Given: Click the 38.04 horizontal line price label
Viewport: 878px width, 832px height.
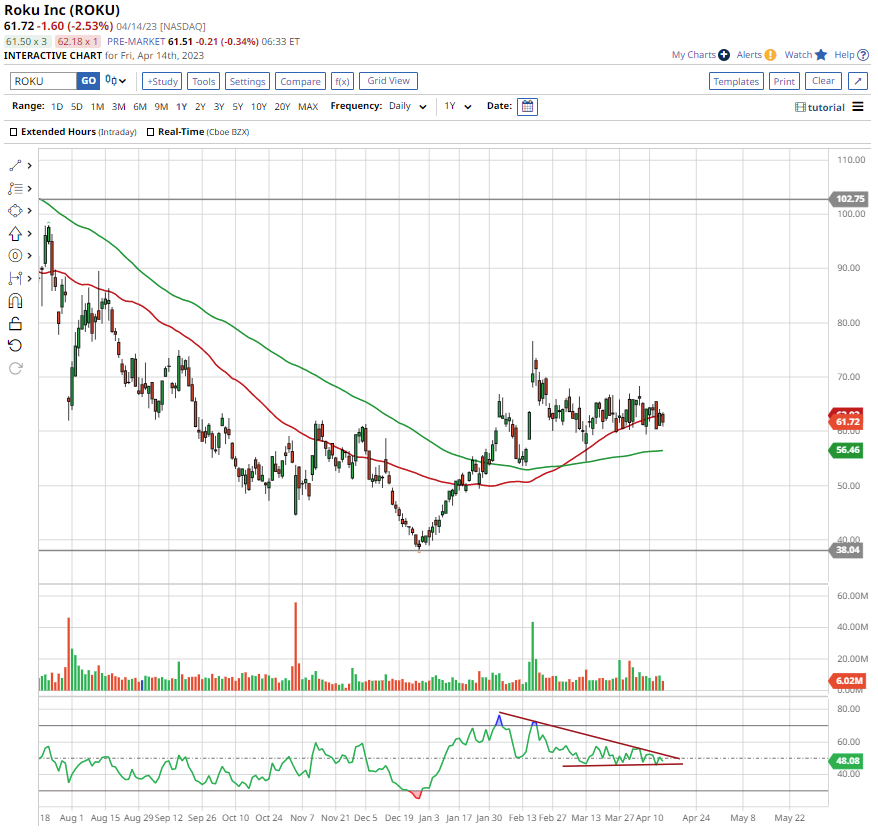Looking at the screenshot, I should [x=847, y=550].
